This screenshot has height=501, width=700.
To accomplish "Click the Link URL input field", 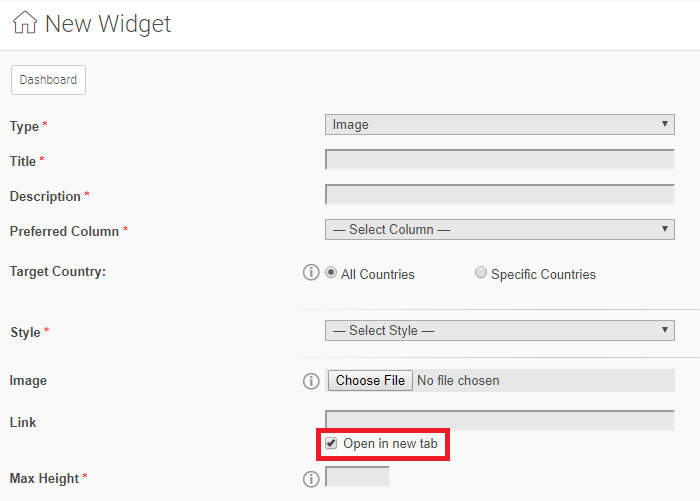I will (x=500, y=420).
